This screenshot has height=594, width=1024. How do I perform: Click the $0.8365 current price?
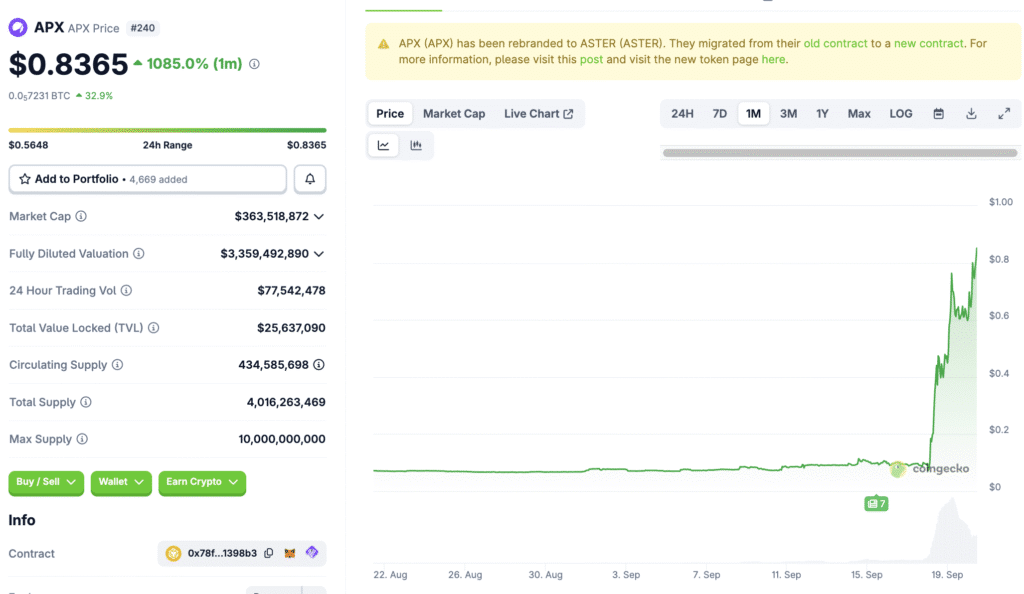(68, 64)
